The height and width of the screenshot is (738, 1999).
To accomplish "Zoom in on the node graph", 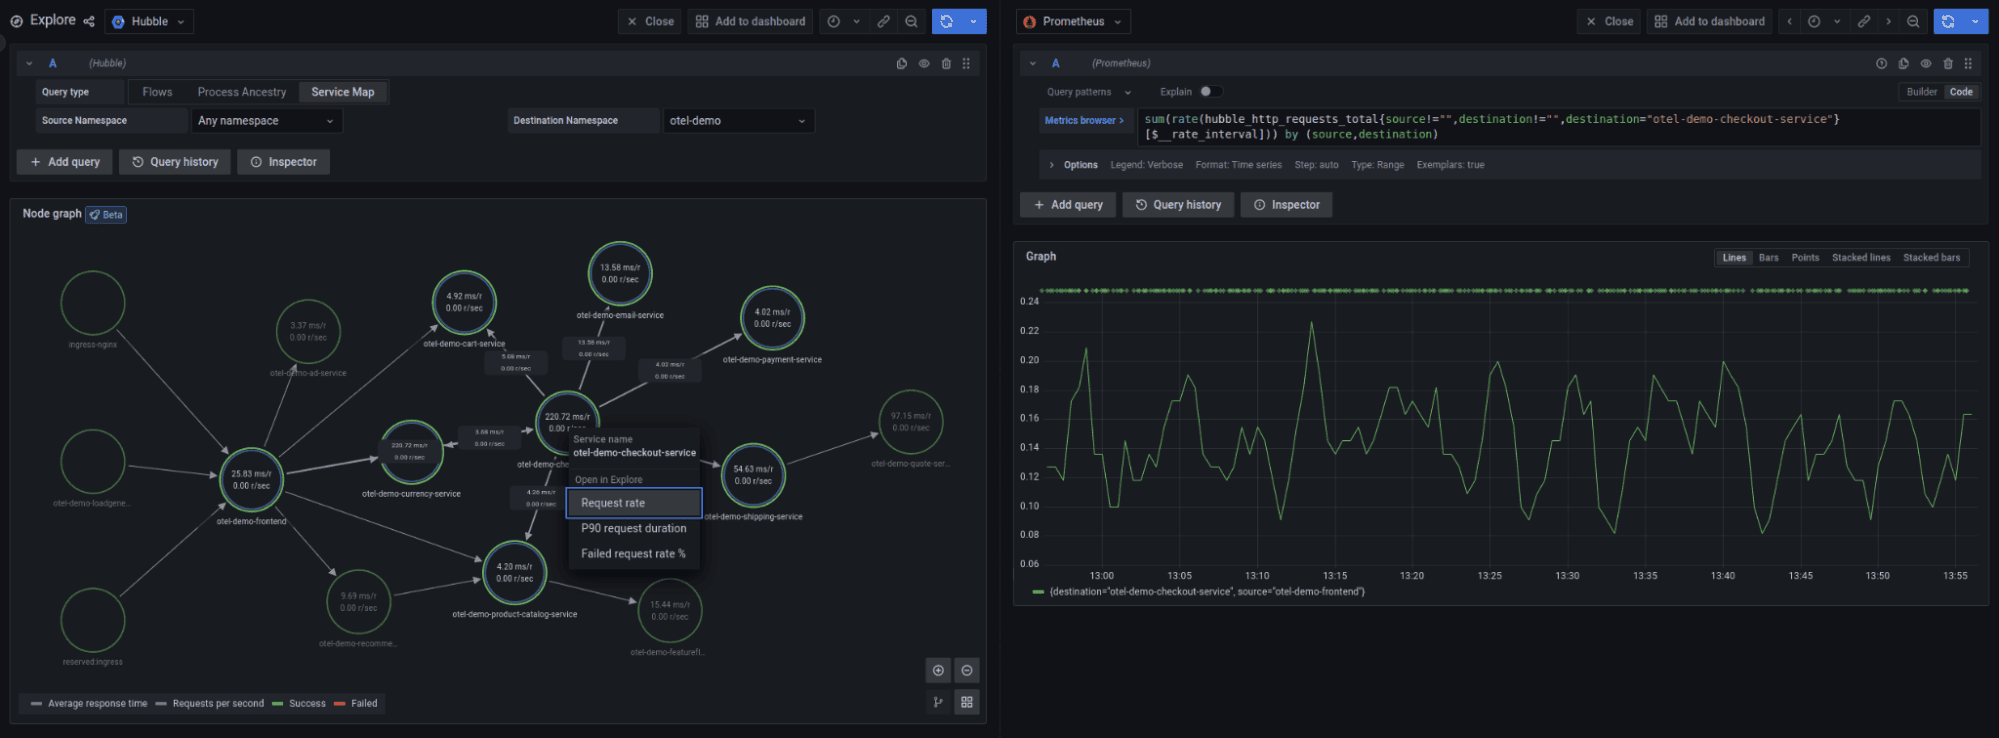I will click(x=938, y=671).
